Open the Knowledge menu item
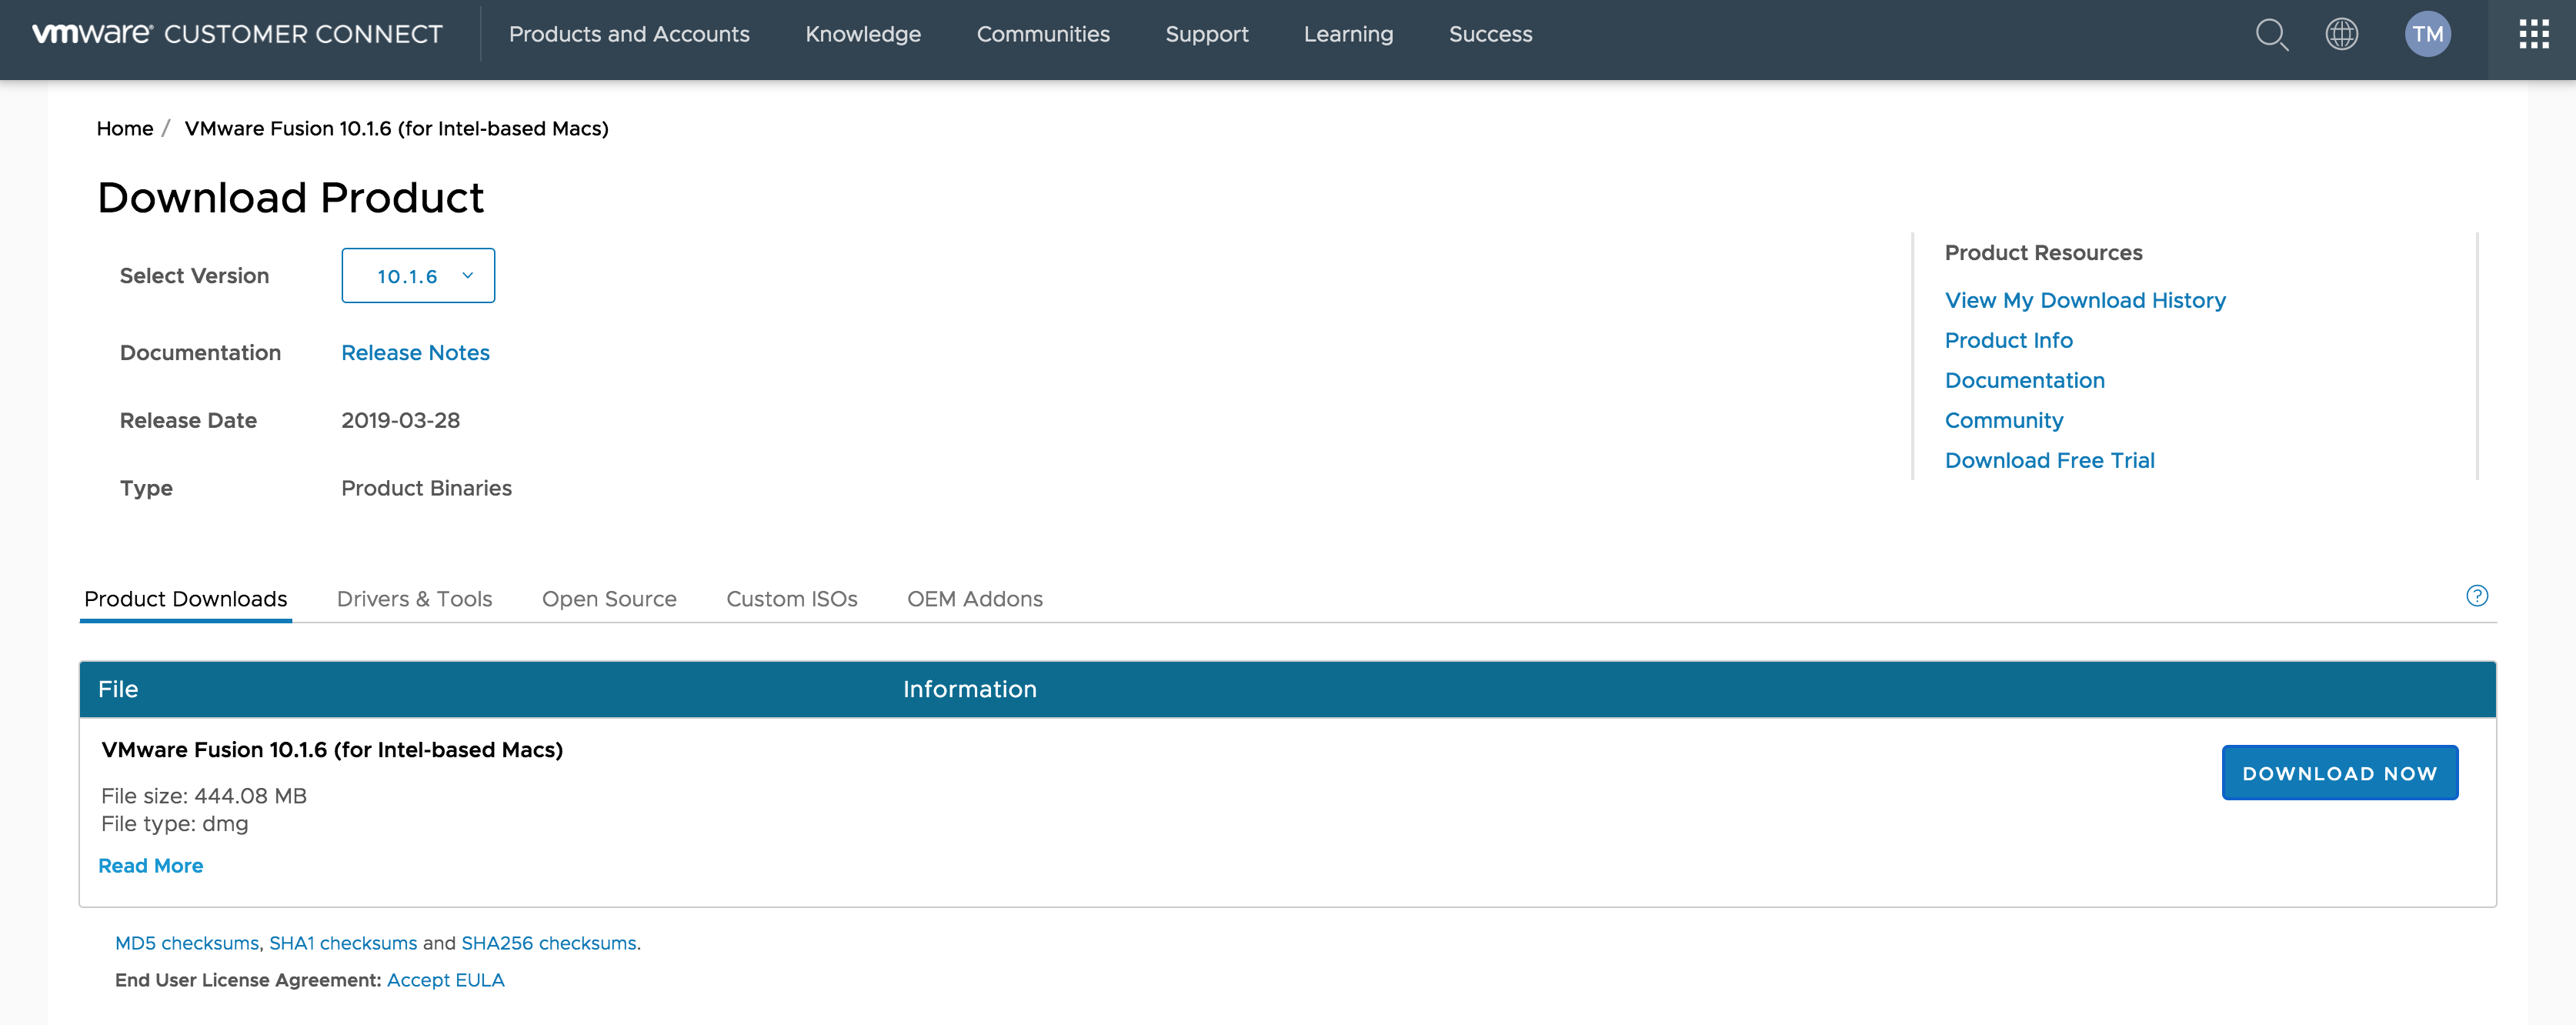 pos(863,33)
